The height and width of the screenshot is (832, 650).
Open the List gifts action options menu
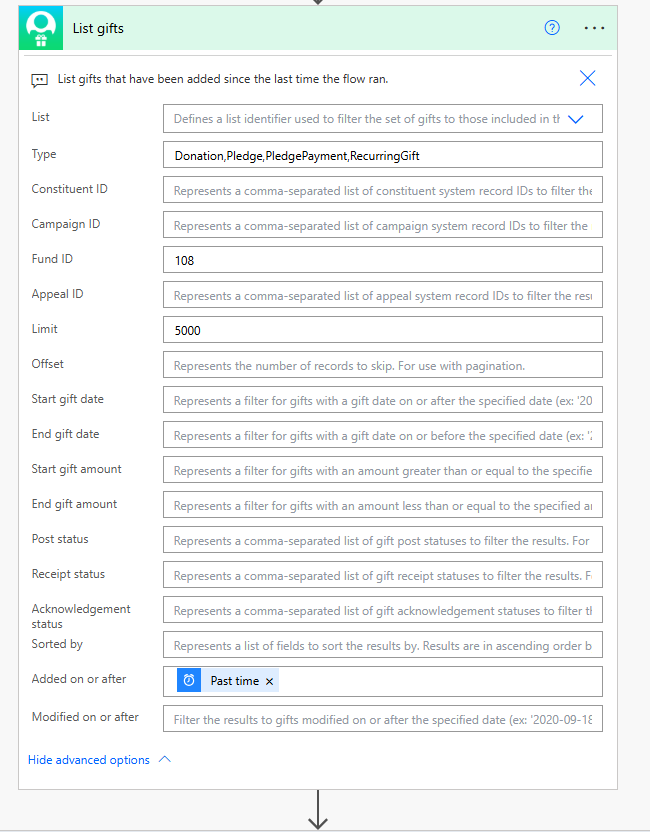click(x=595, y=28)
